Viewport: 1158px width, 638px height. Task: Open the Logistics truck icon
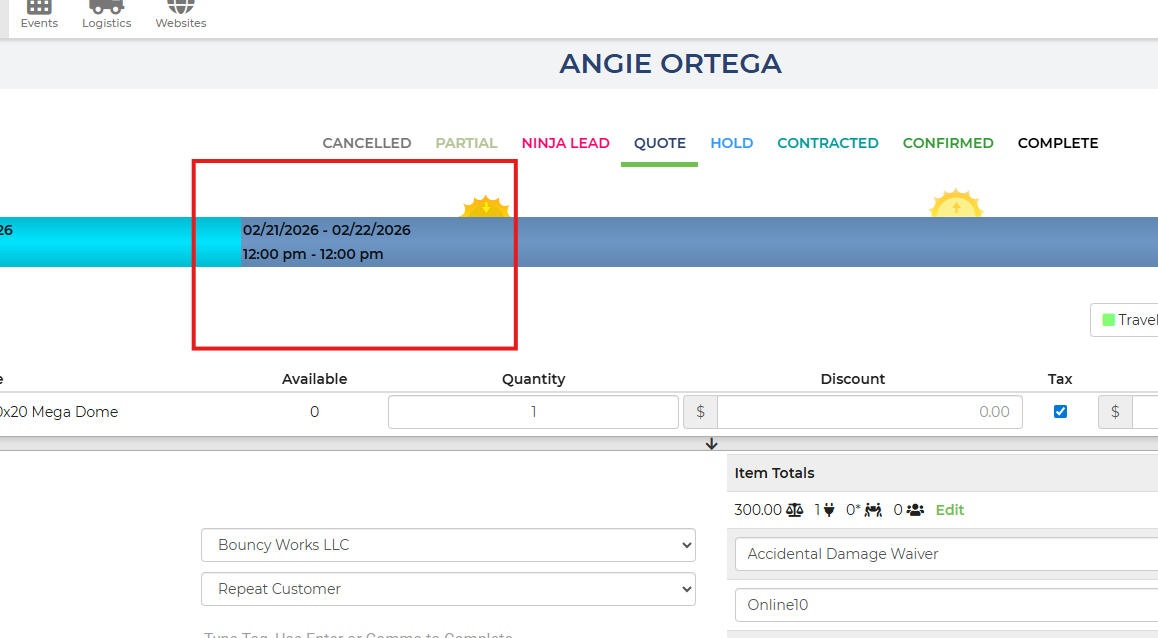click(107, 10)
